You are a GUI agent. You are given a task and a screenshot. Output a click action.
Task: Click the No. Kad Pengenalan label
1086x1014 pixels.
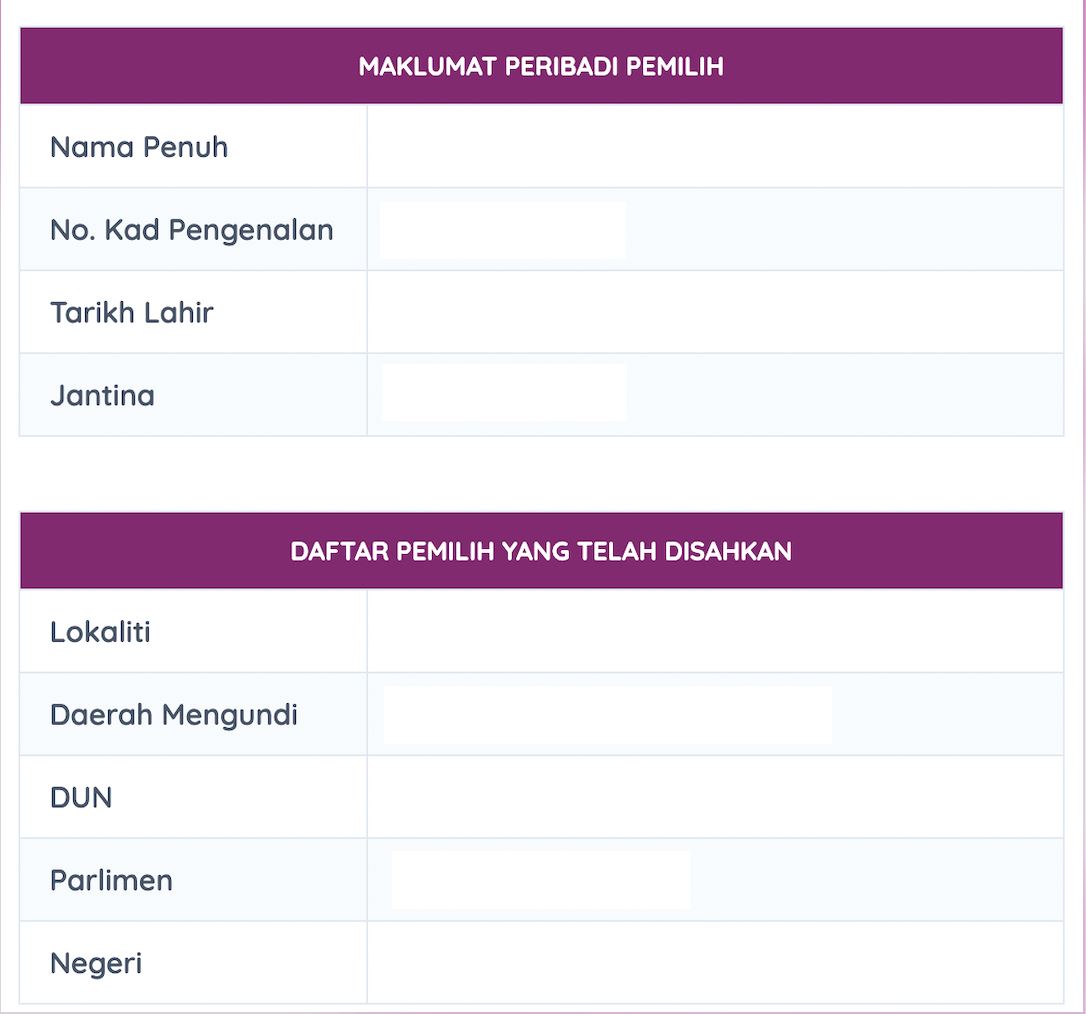(x=191, y=230)
